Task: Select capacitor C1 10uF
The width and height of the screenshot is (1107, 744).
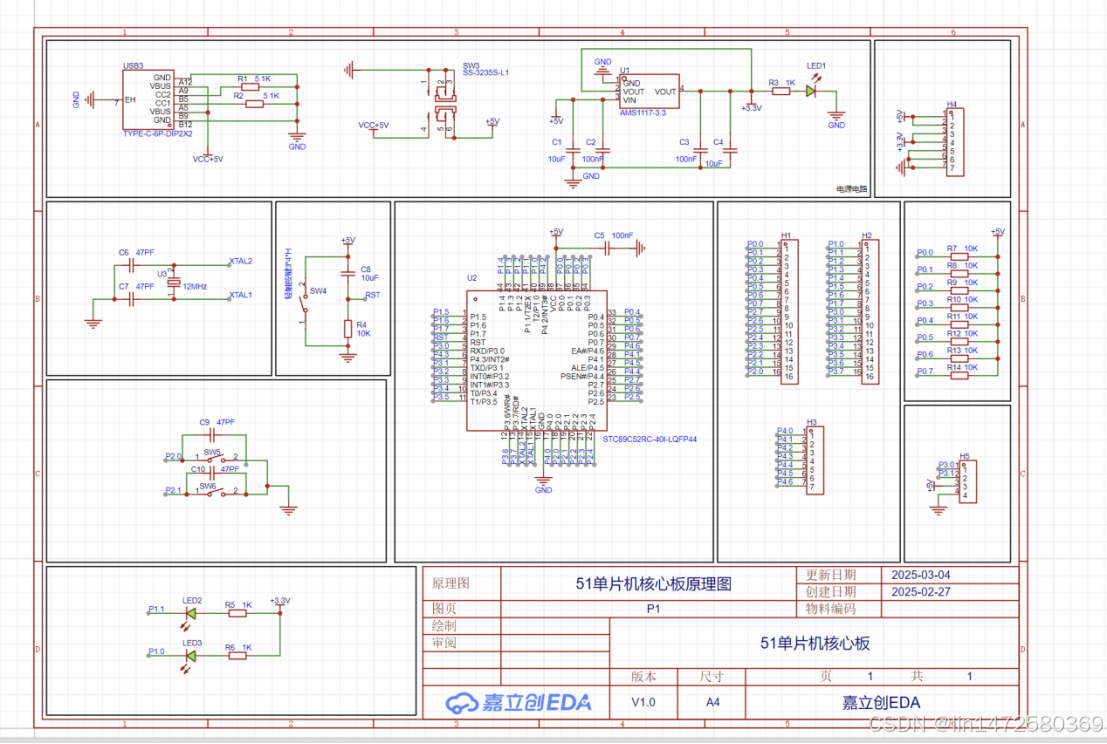Action: point(573,150)
